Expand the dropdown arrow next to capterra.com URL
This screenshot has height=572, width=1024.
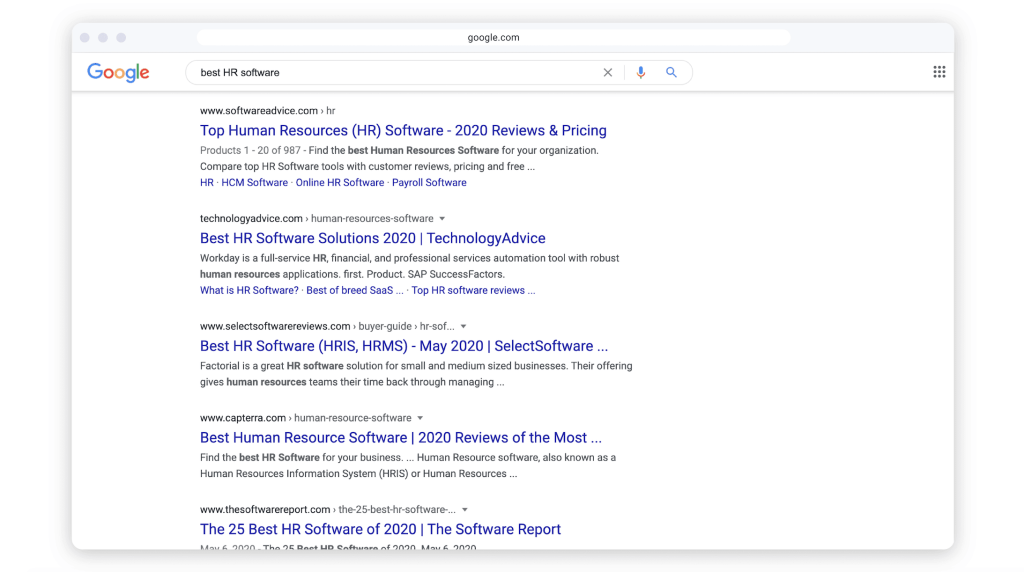(420, 418)
